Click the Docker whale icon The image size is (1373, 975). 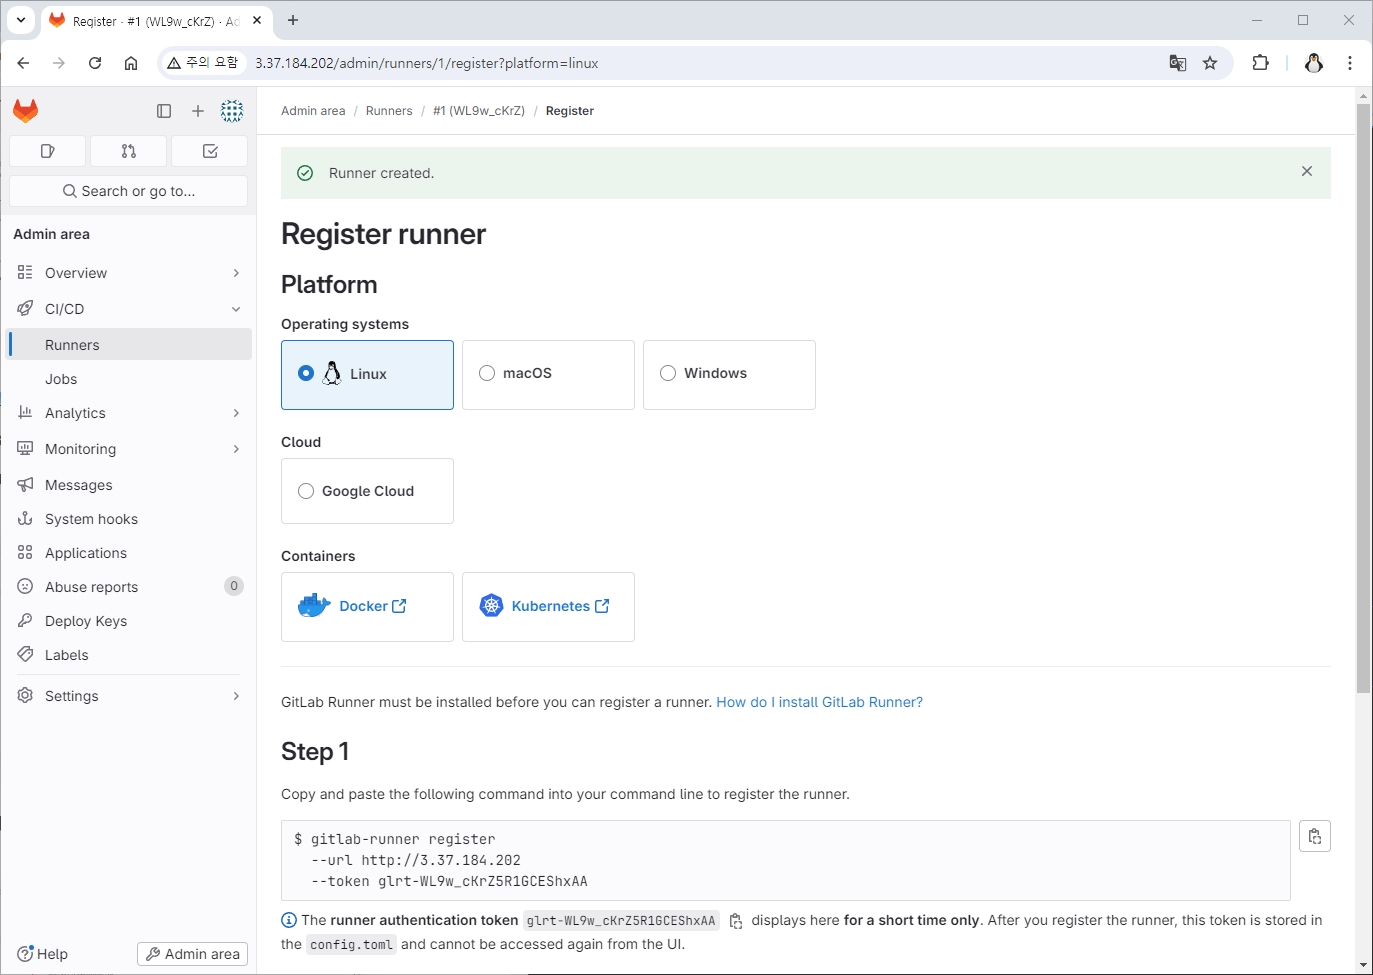tap(314, 606)
